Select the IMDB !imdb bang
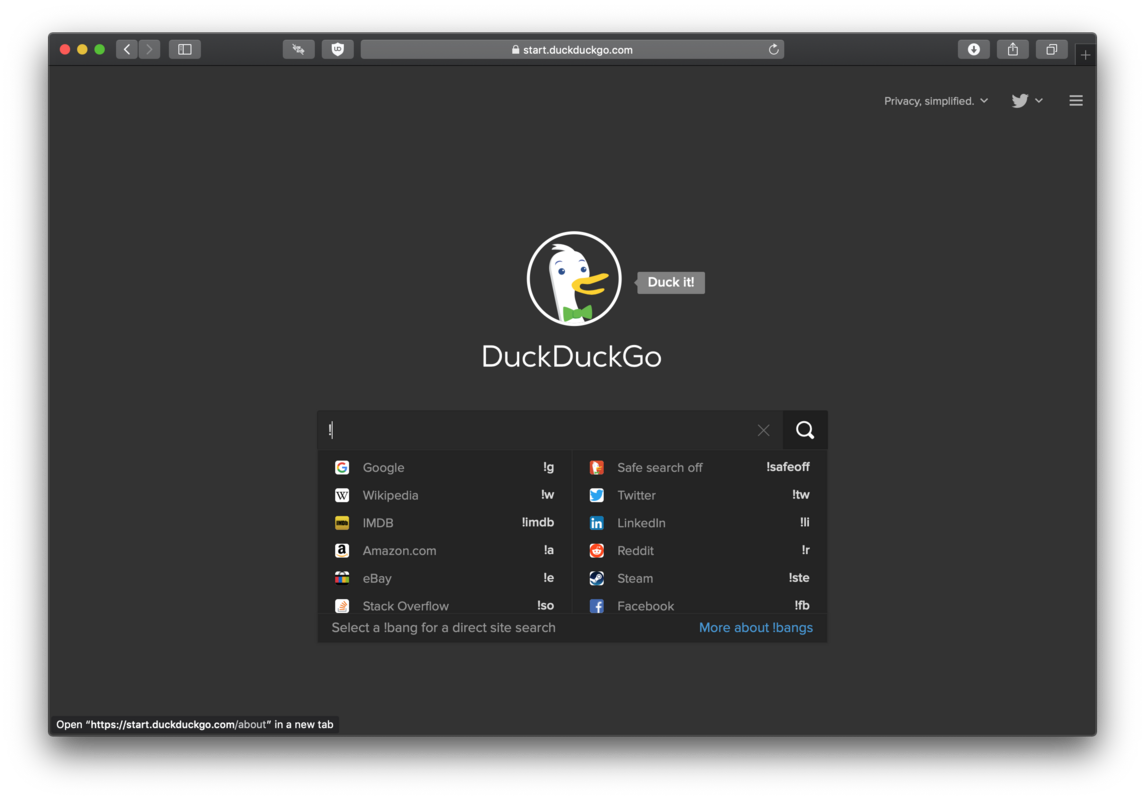 coord(445,523)
